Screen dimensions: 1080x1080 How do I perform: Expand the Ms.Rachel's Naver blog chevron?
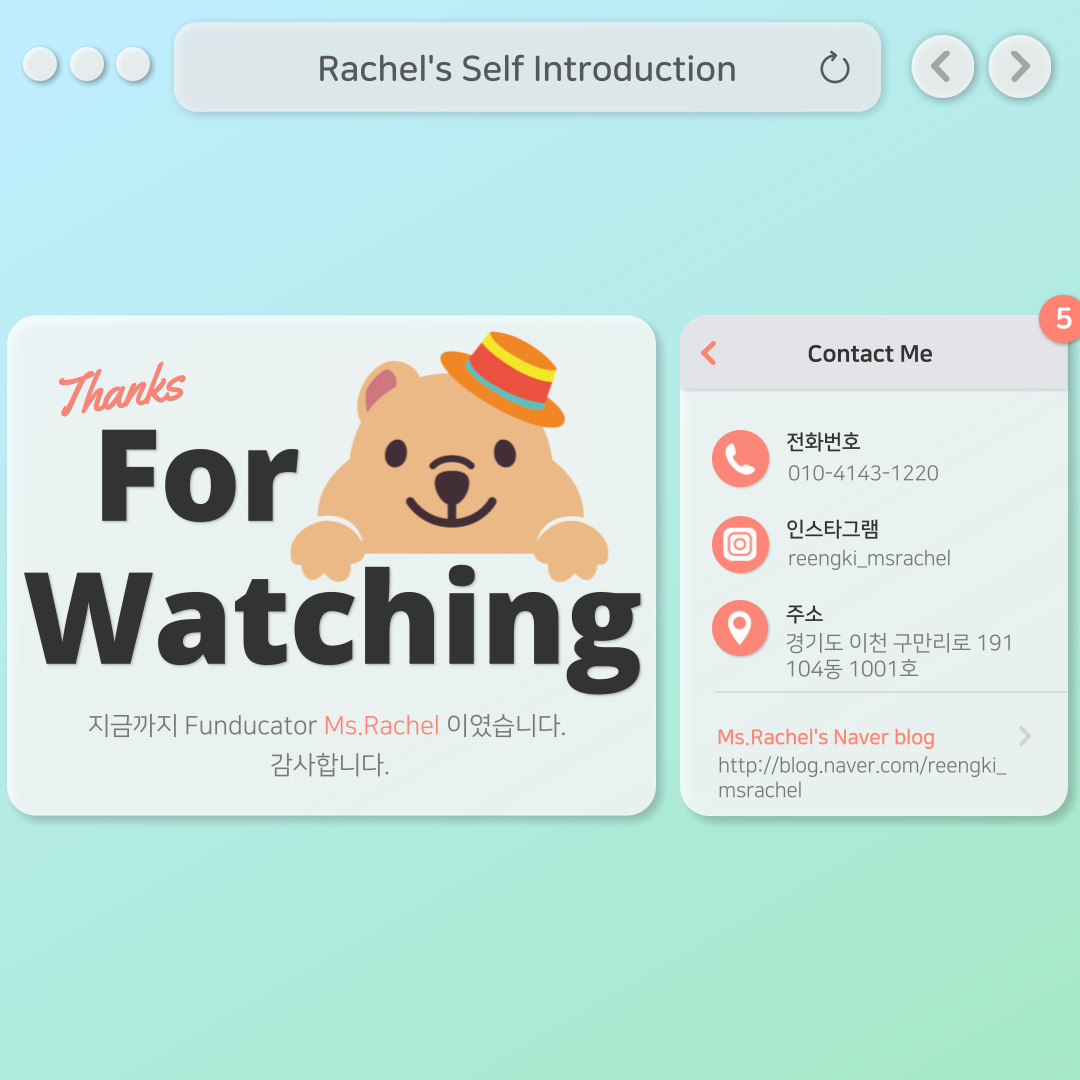[1025, 736]
